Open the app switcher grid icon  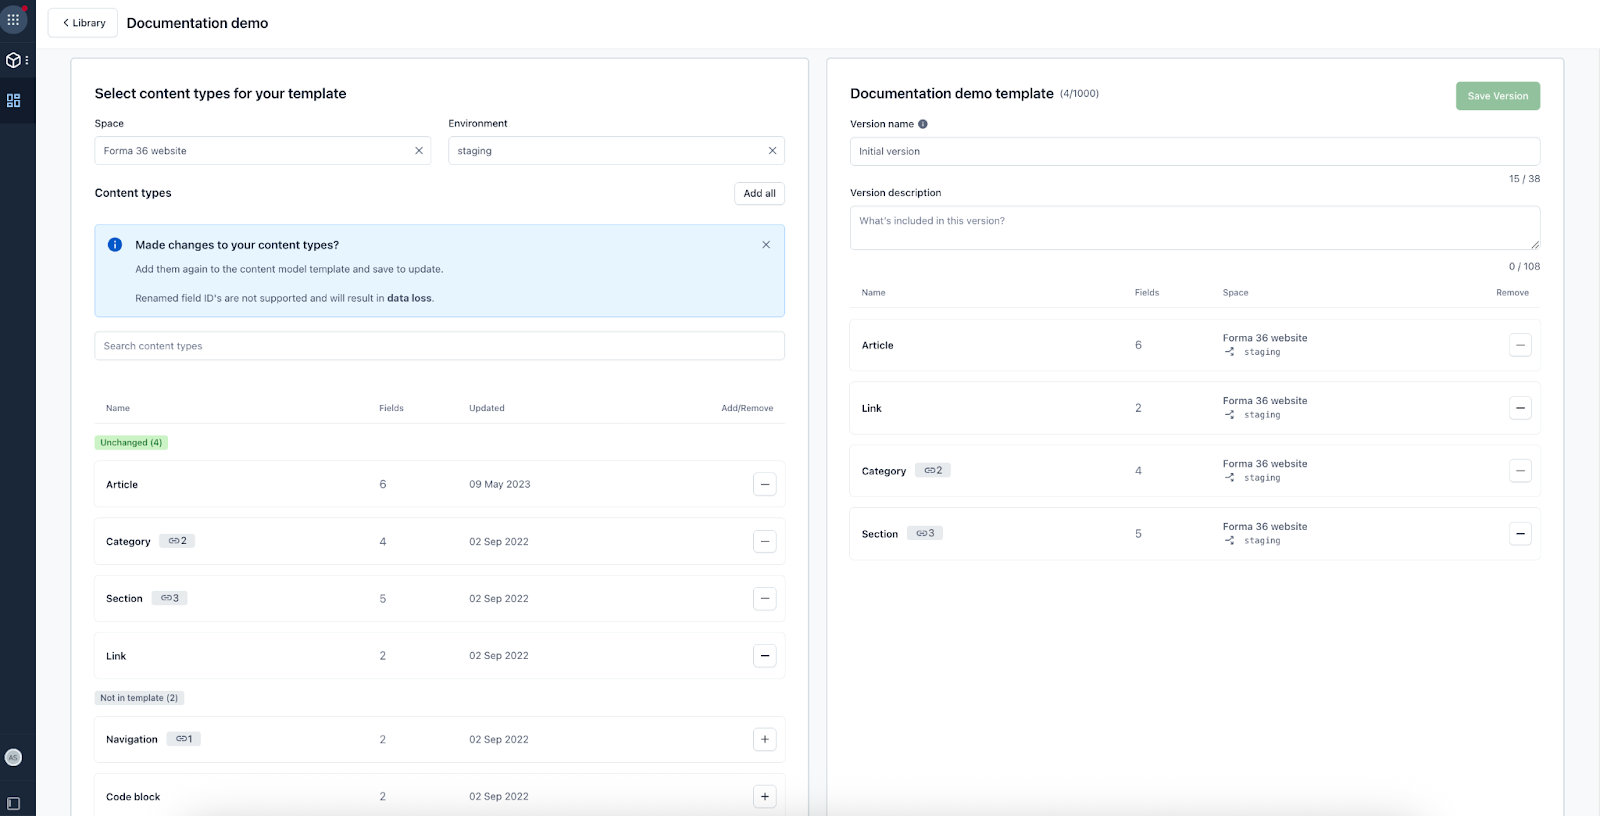pos(13,19)
